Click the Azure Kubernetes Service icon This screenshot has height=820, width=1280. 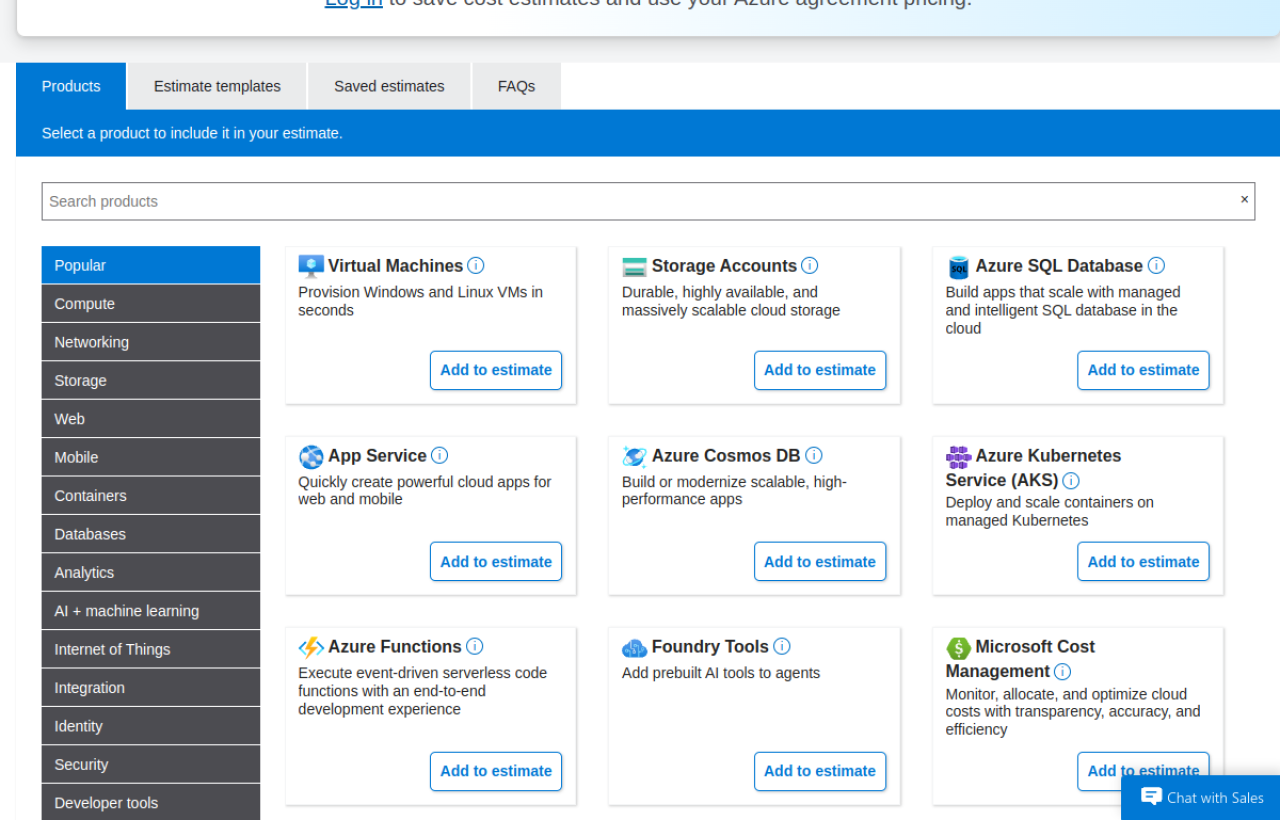(x=958, y=457)
